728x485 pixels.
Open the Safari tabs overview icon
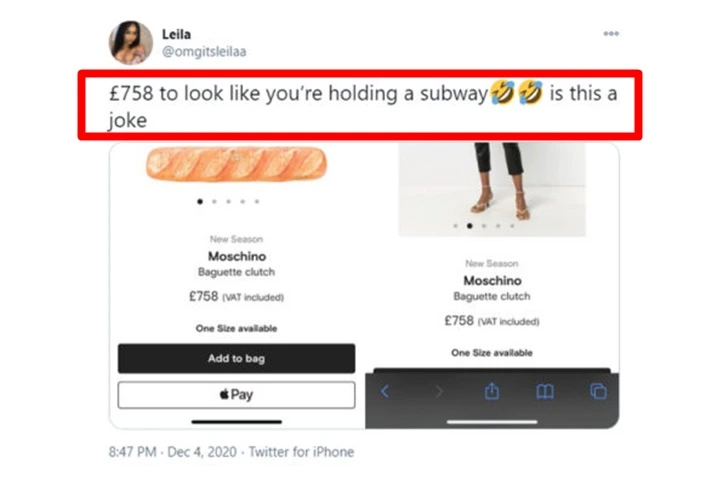coord(598,392)
